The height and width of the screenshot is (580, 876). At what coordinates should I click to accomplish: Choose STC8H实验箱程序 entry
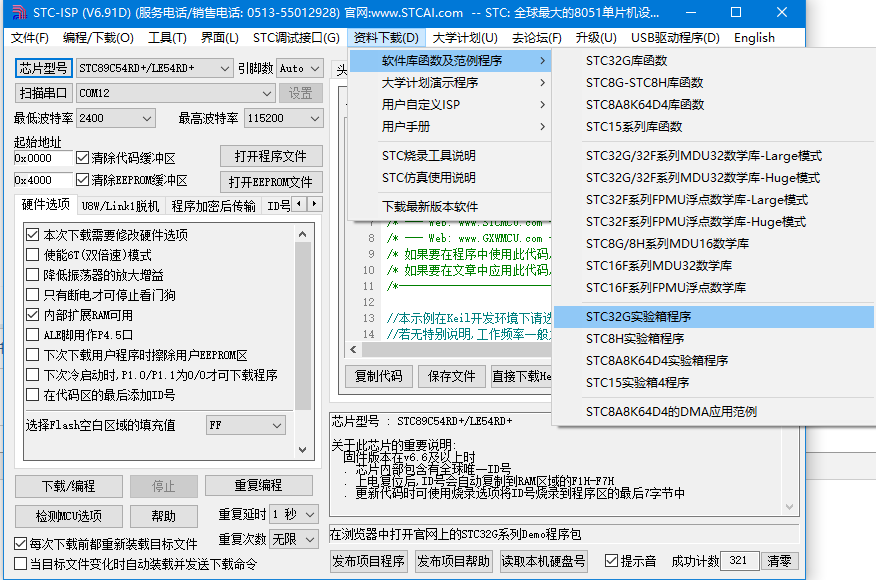(x=713, y=339)
